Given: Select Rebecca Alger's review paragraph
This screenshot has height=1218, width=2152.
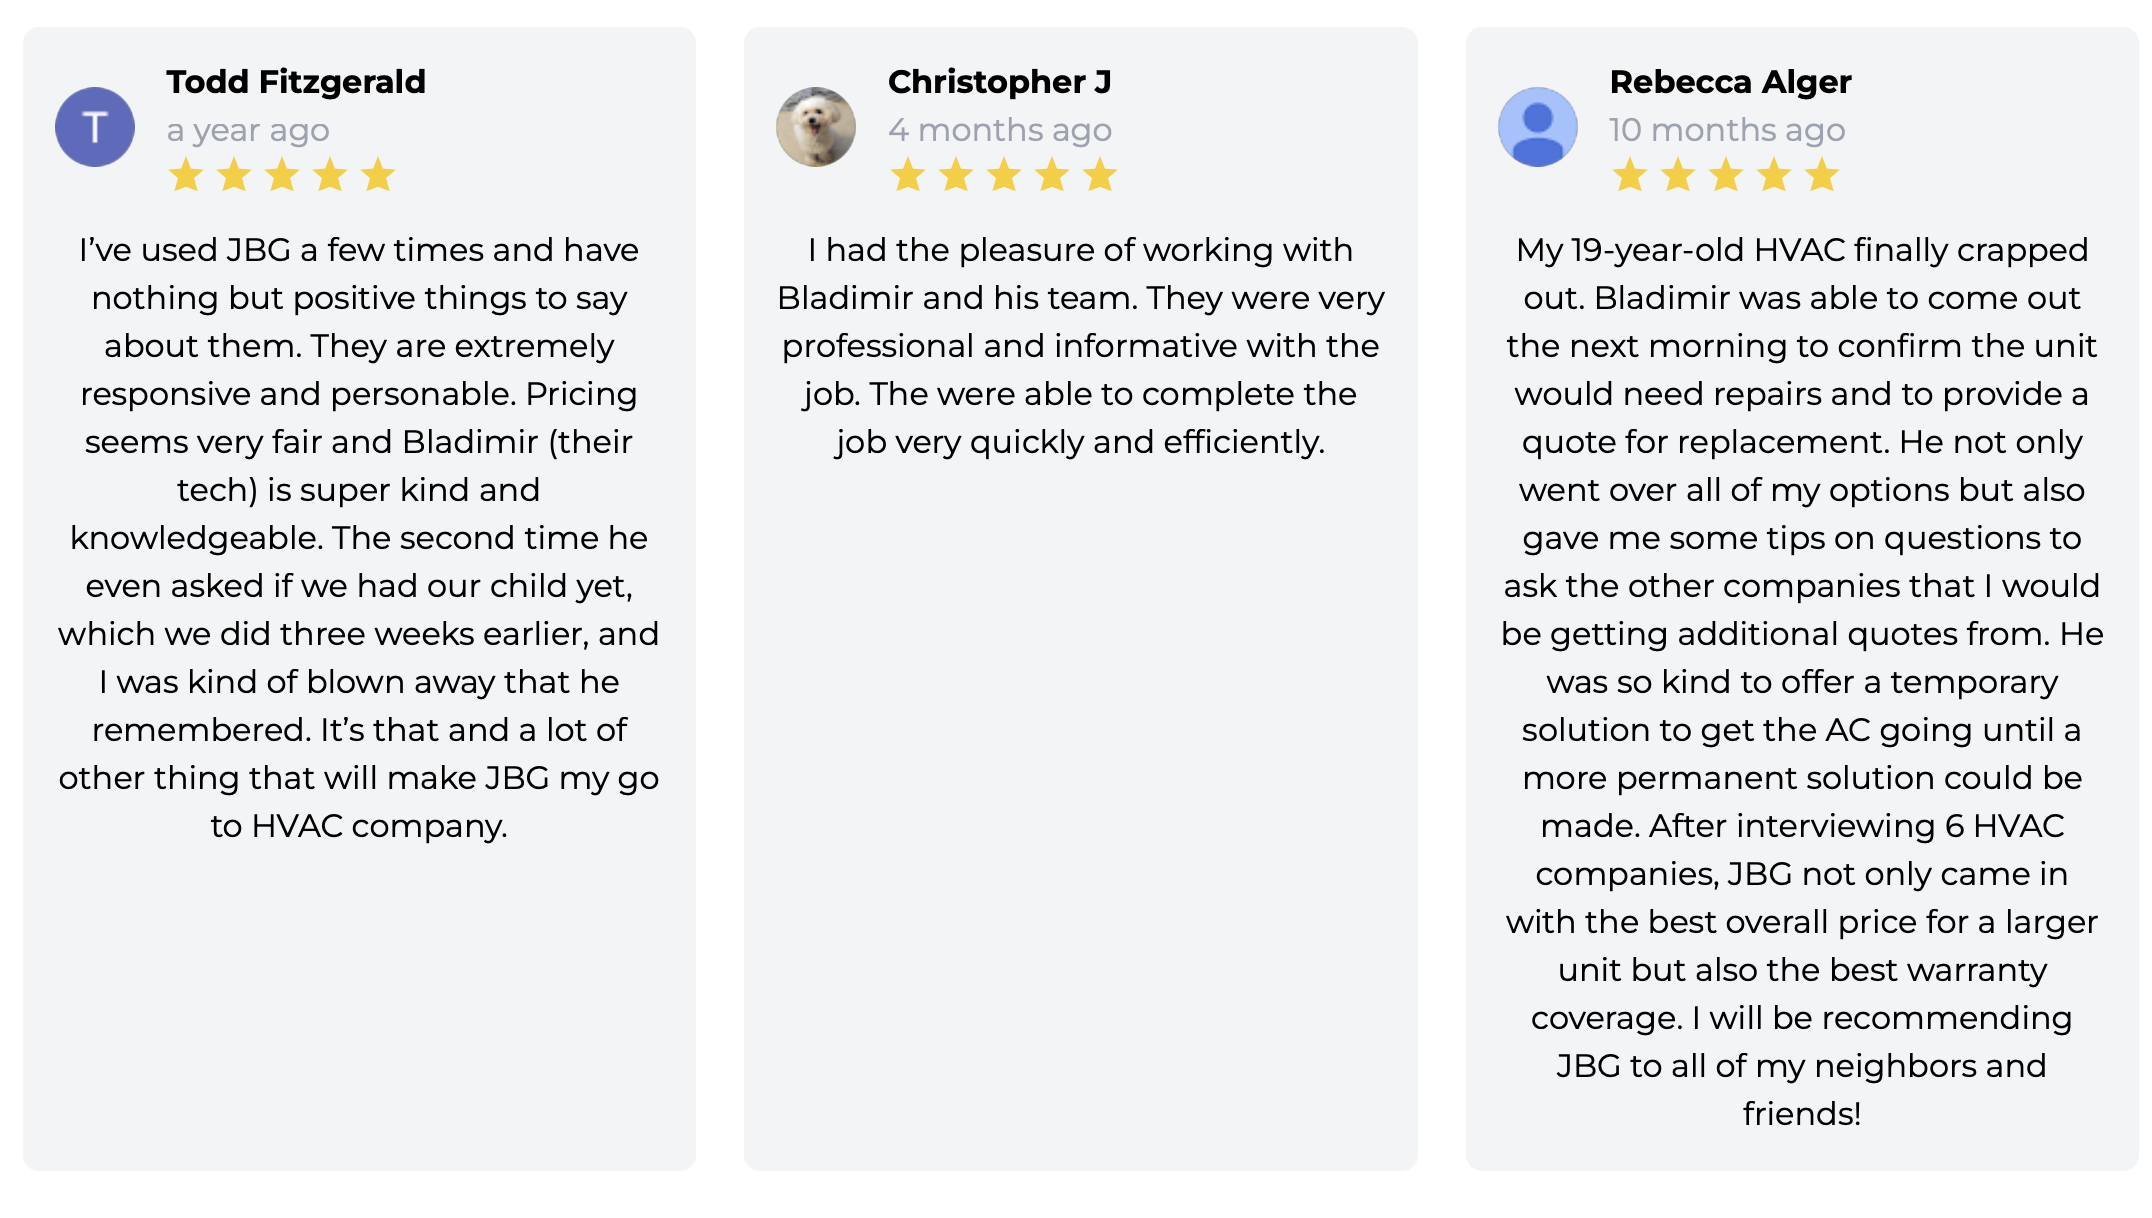Looking at the screenshot, I should pyautogui.click(x=1802, y=682).
